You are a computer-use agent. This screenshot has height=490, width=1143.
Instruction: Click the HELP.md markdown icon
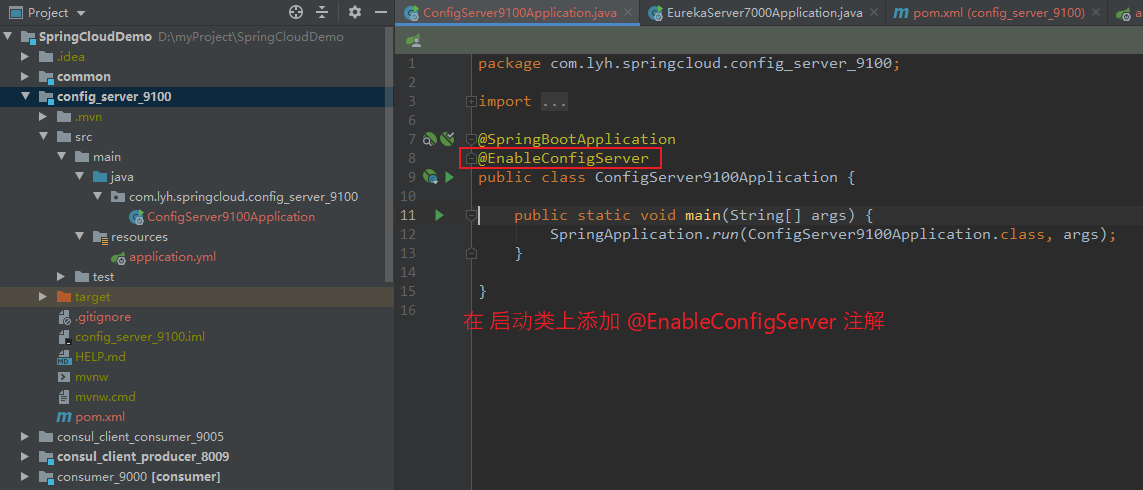64,357
